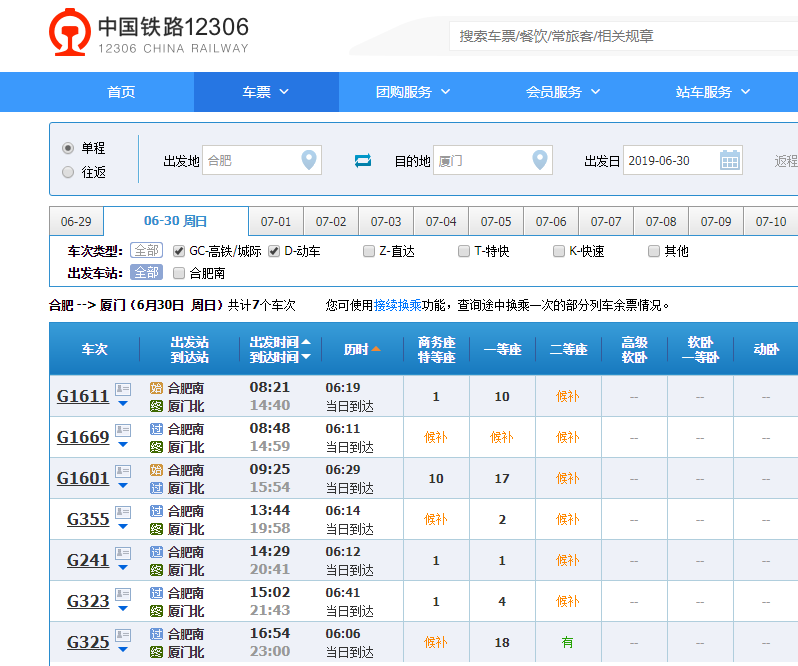Expand the G1601 stop list arrow
This screenshot has height=666, width=798.
point(123,485)
